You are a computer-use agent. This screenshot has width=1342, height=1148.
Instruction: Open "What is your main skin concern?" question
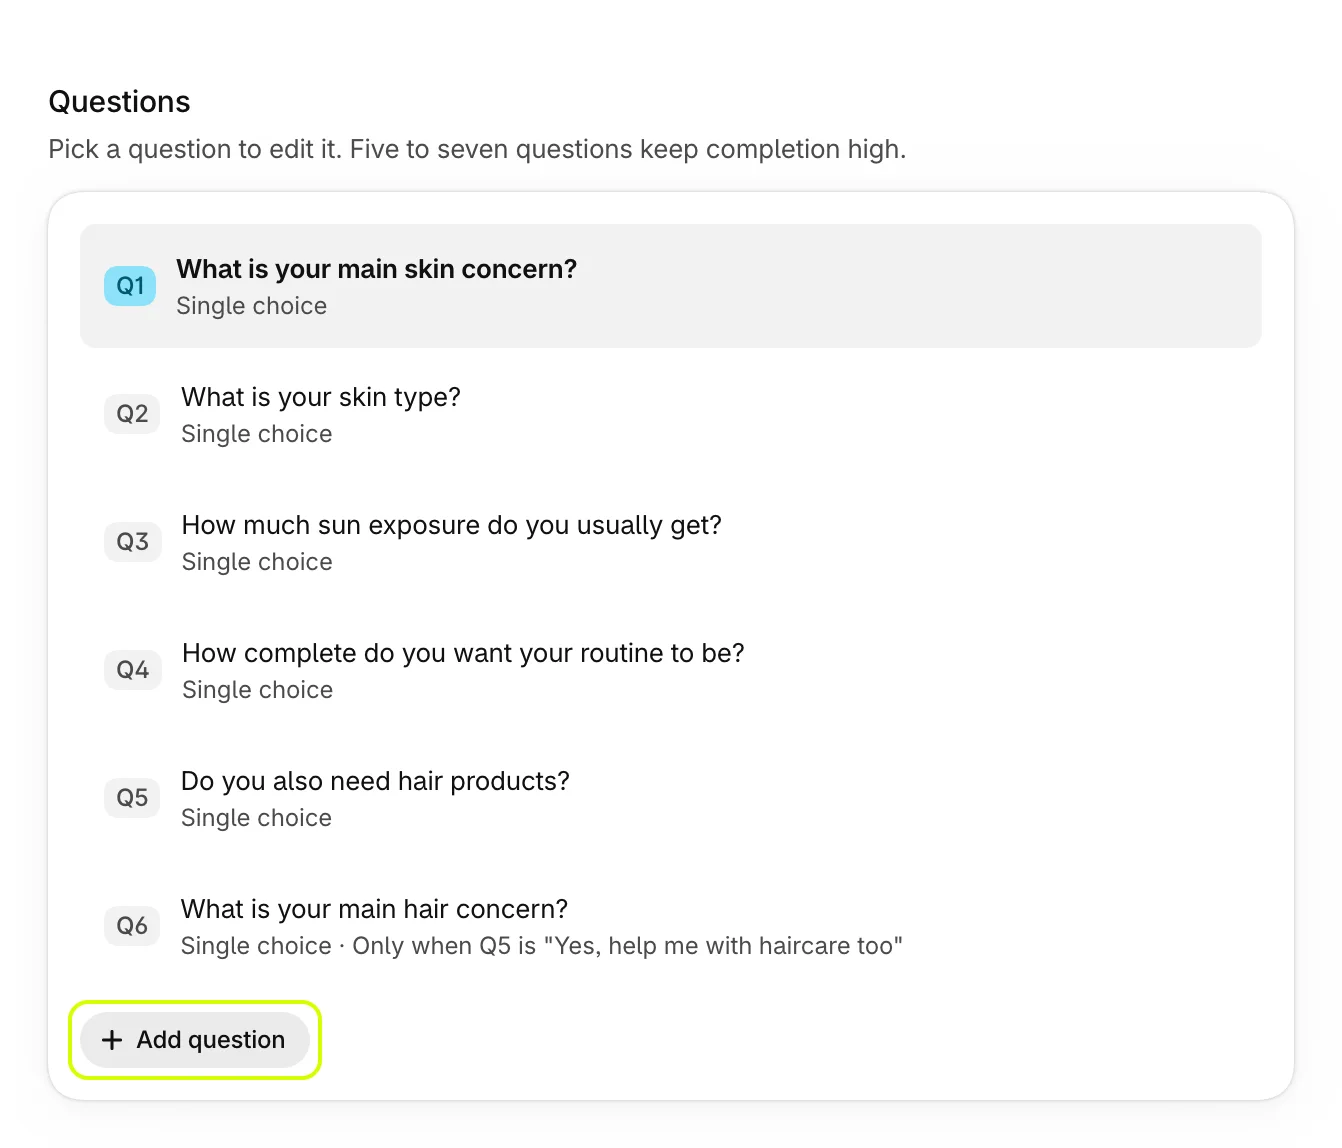[671, 286]
